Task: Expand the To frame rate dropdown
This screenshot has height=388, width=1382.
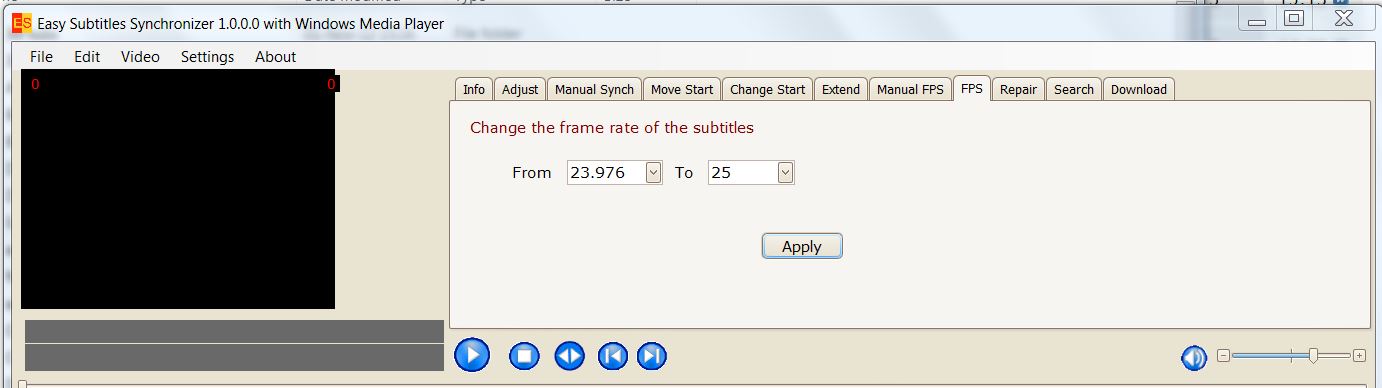Action: 785,173
